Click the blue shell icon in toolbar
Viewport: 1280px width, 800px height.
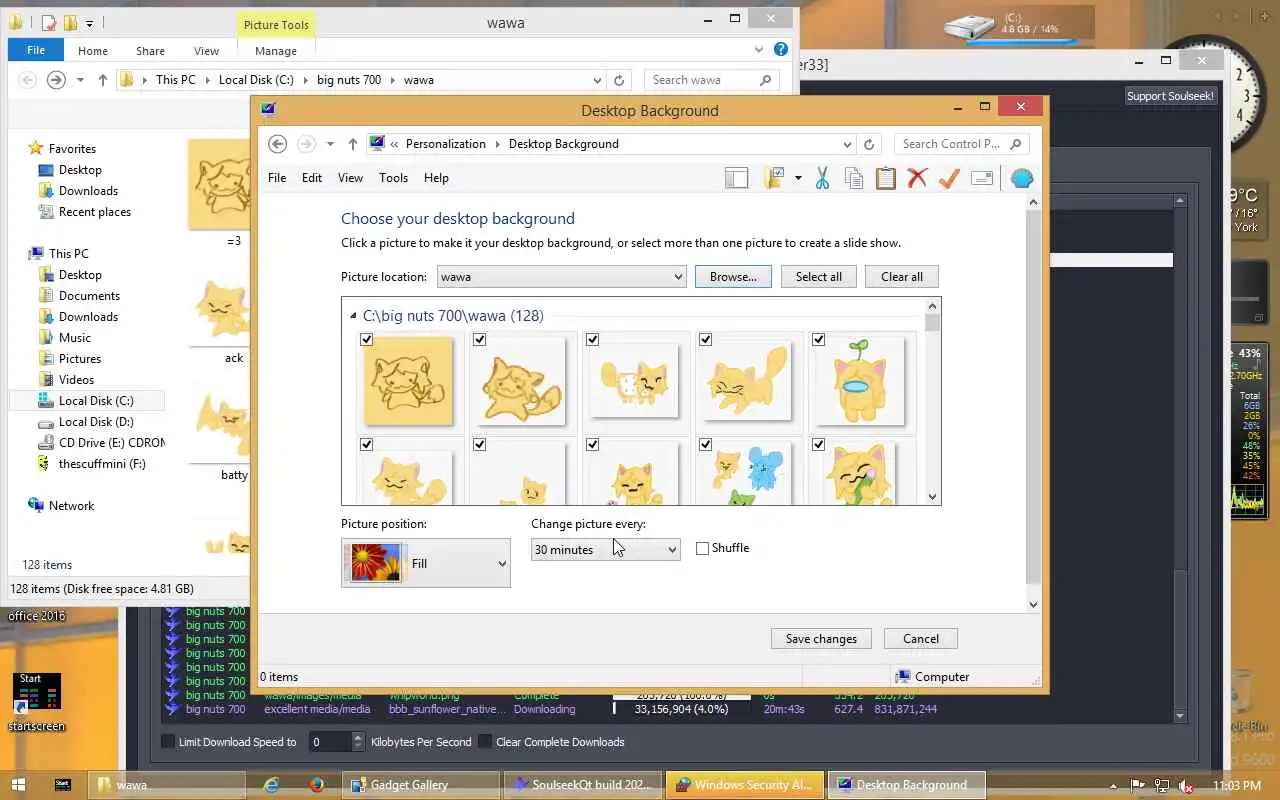1022,178
